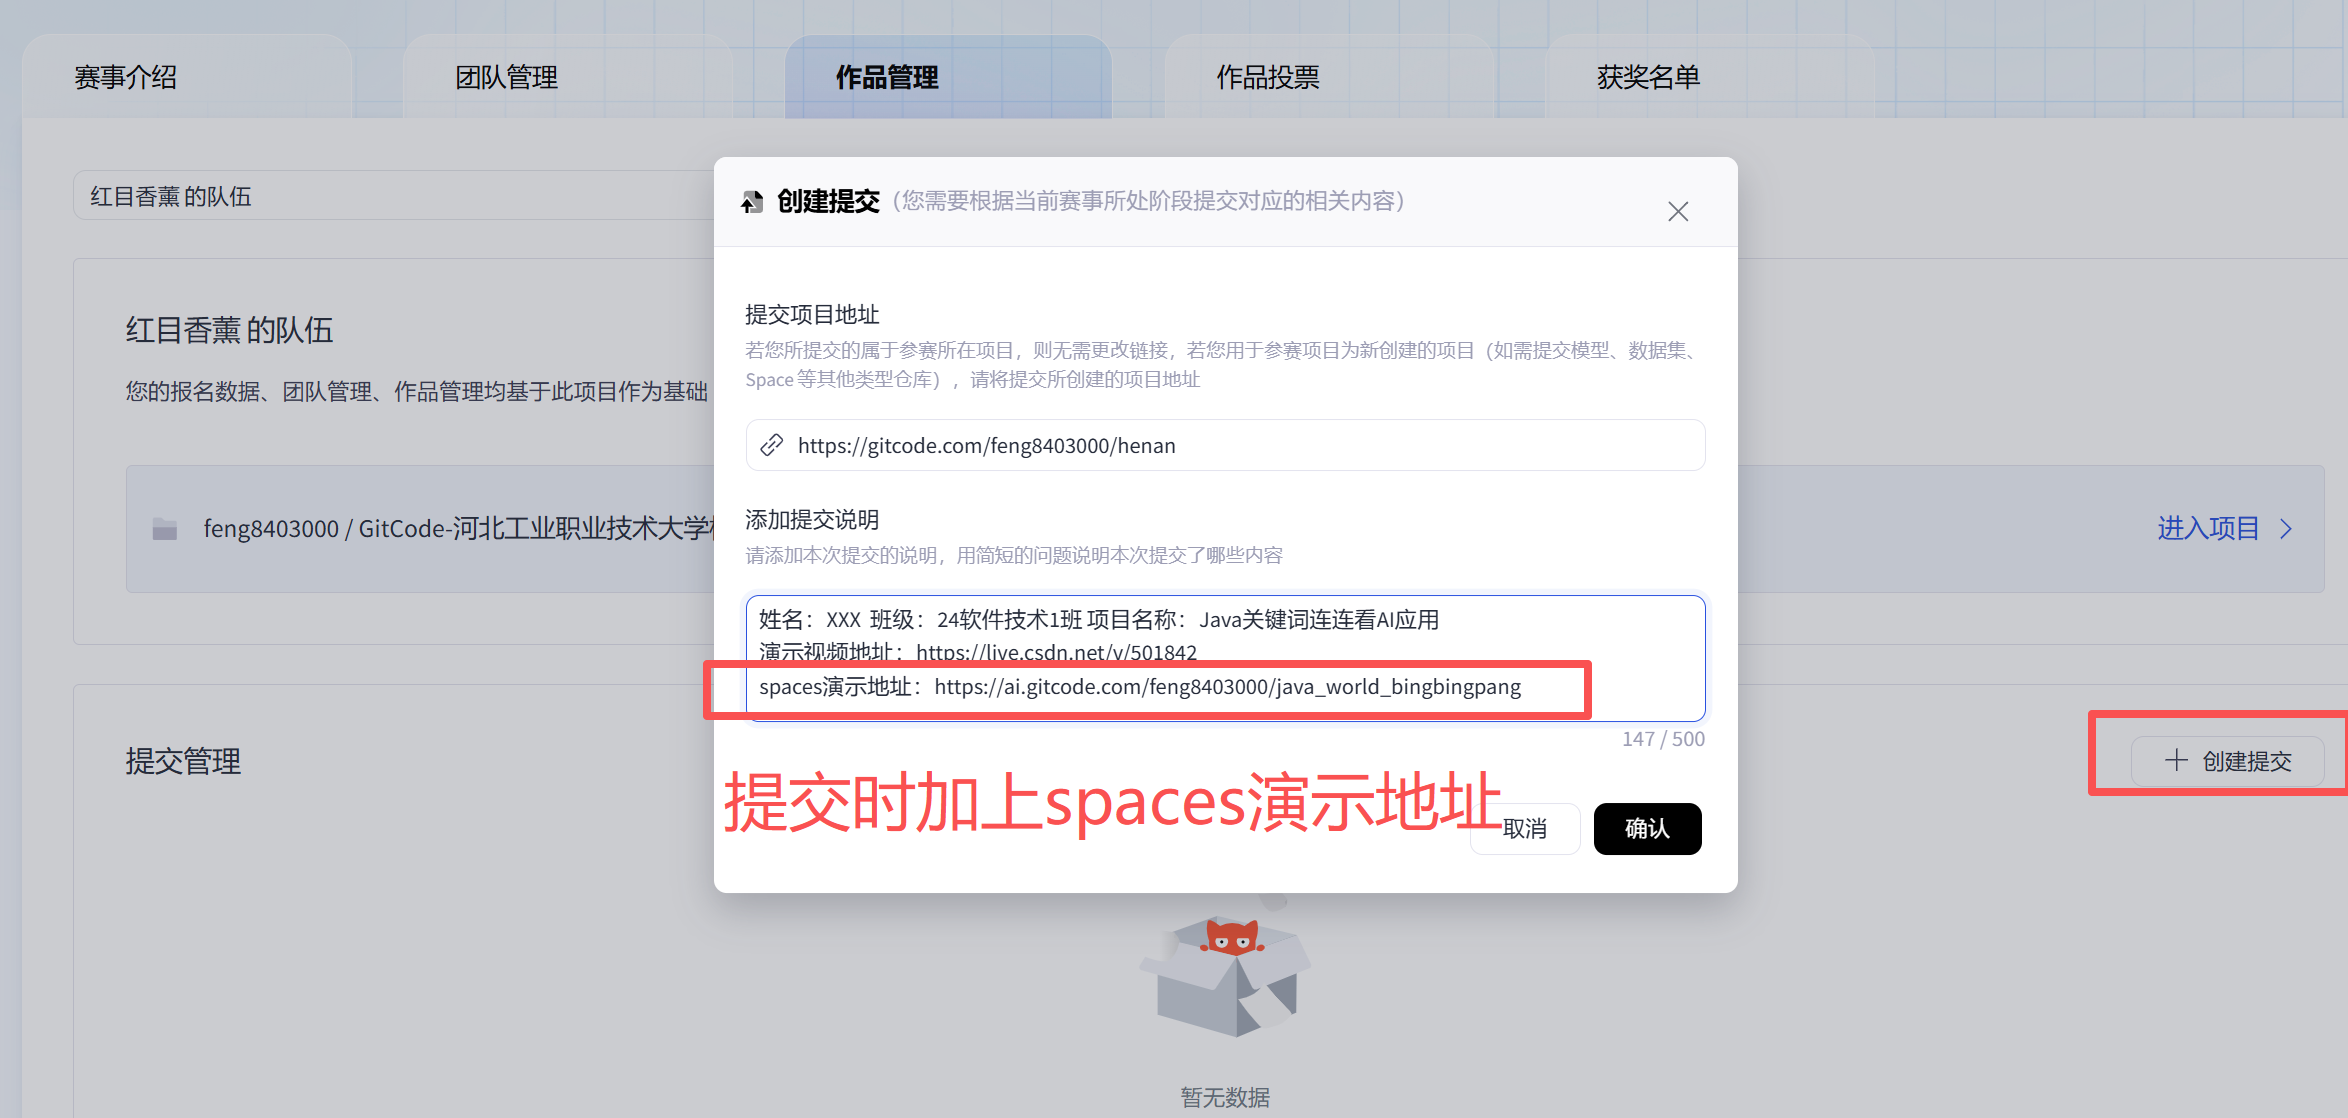Select the 作品管理 tab
Image resolution: width=2348 pixels, height=1118 pixels.
pos(886,77)
